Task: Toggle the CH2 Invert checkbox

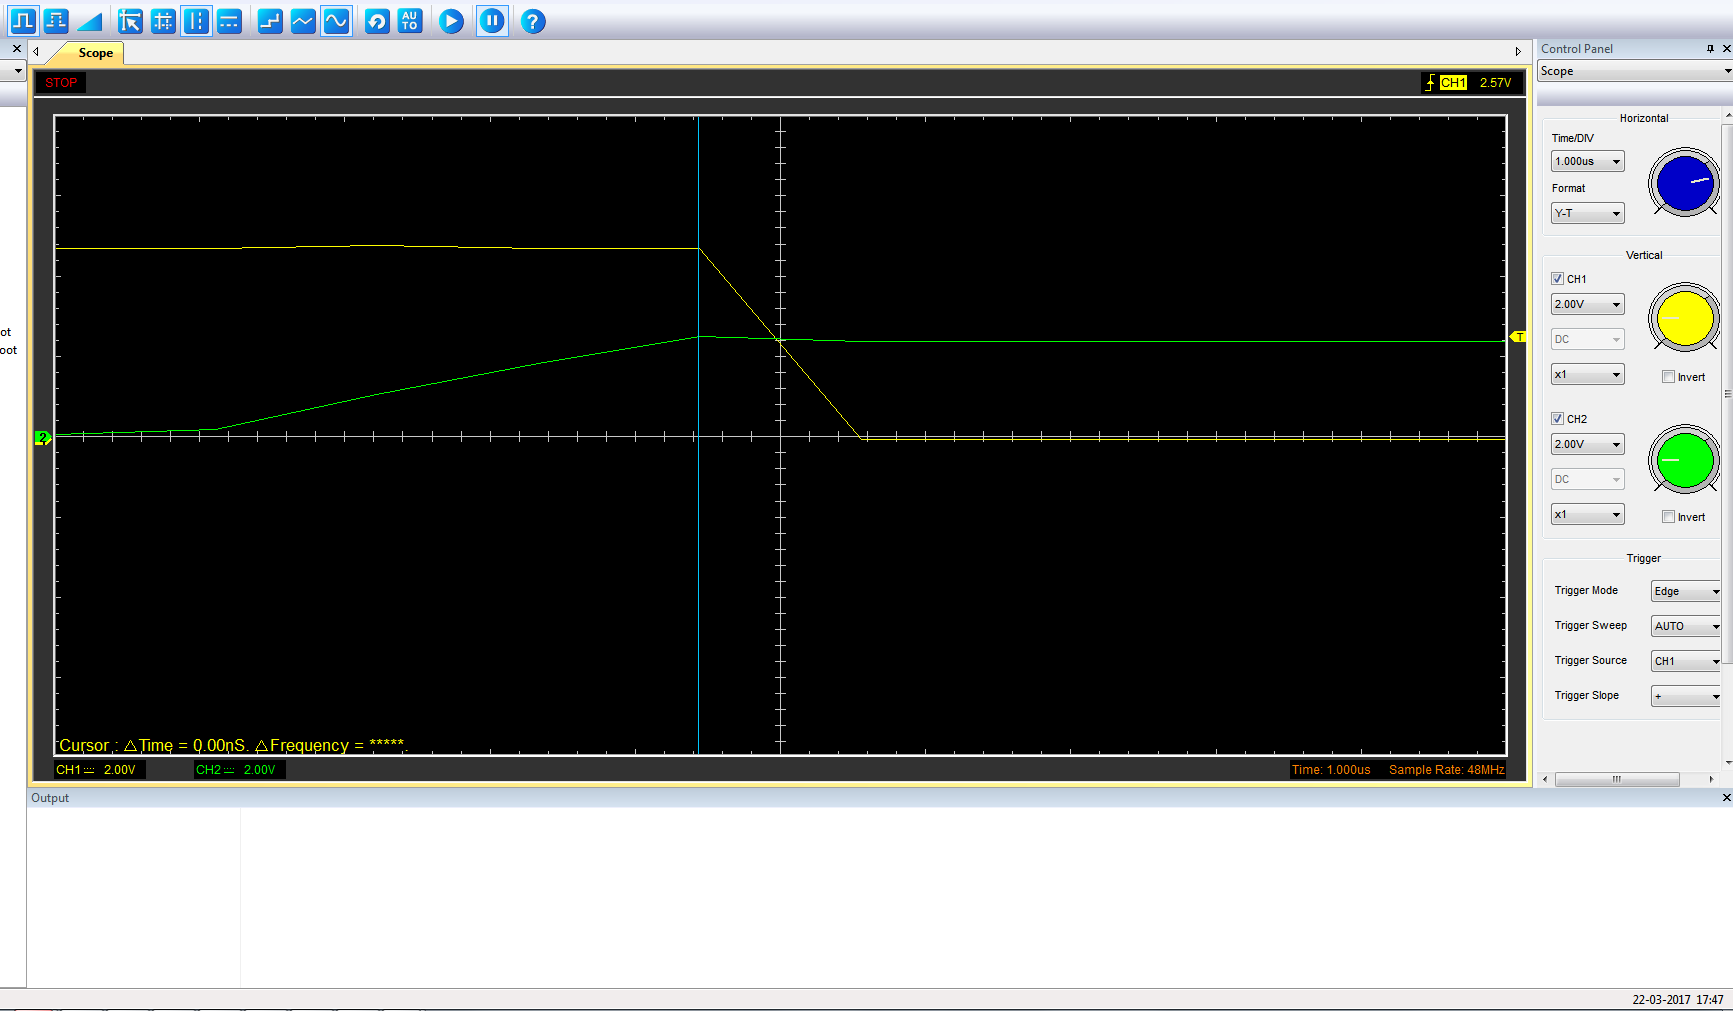Action: (x=1668, y=517)
